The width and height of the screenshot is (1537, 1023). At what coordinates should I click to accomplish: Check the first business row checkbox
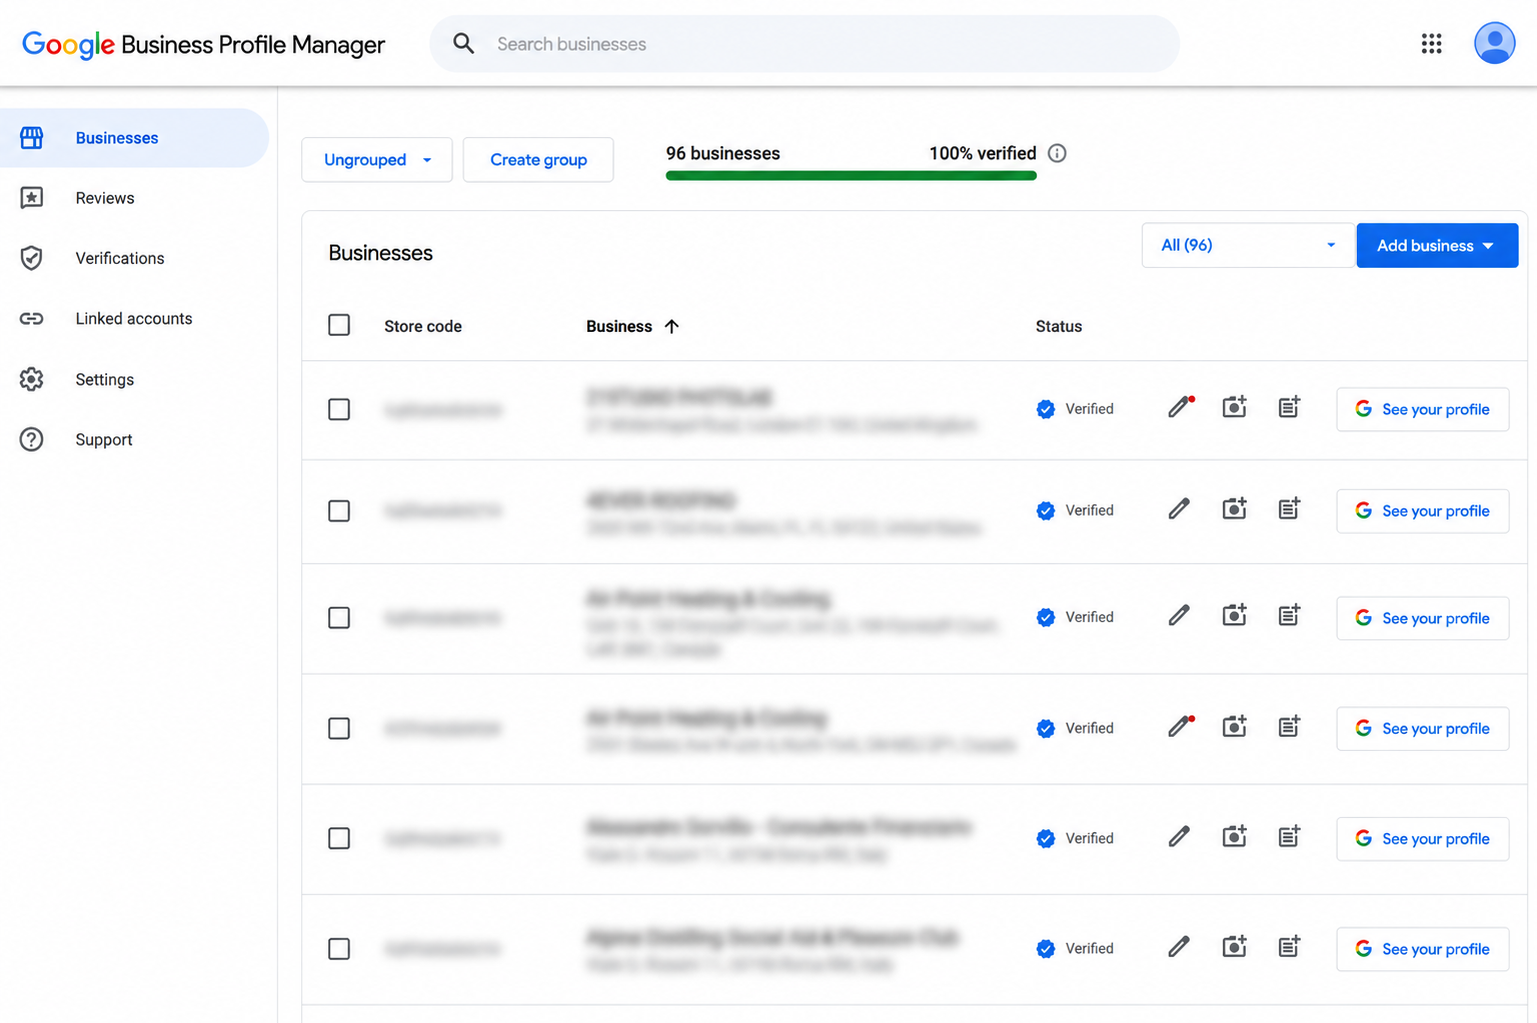tap(339, 409)
